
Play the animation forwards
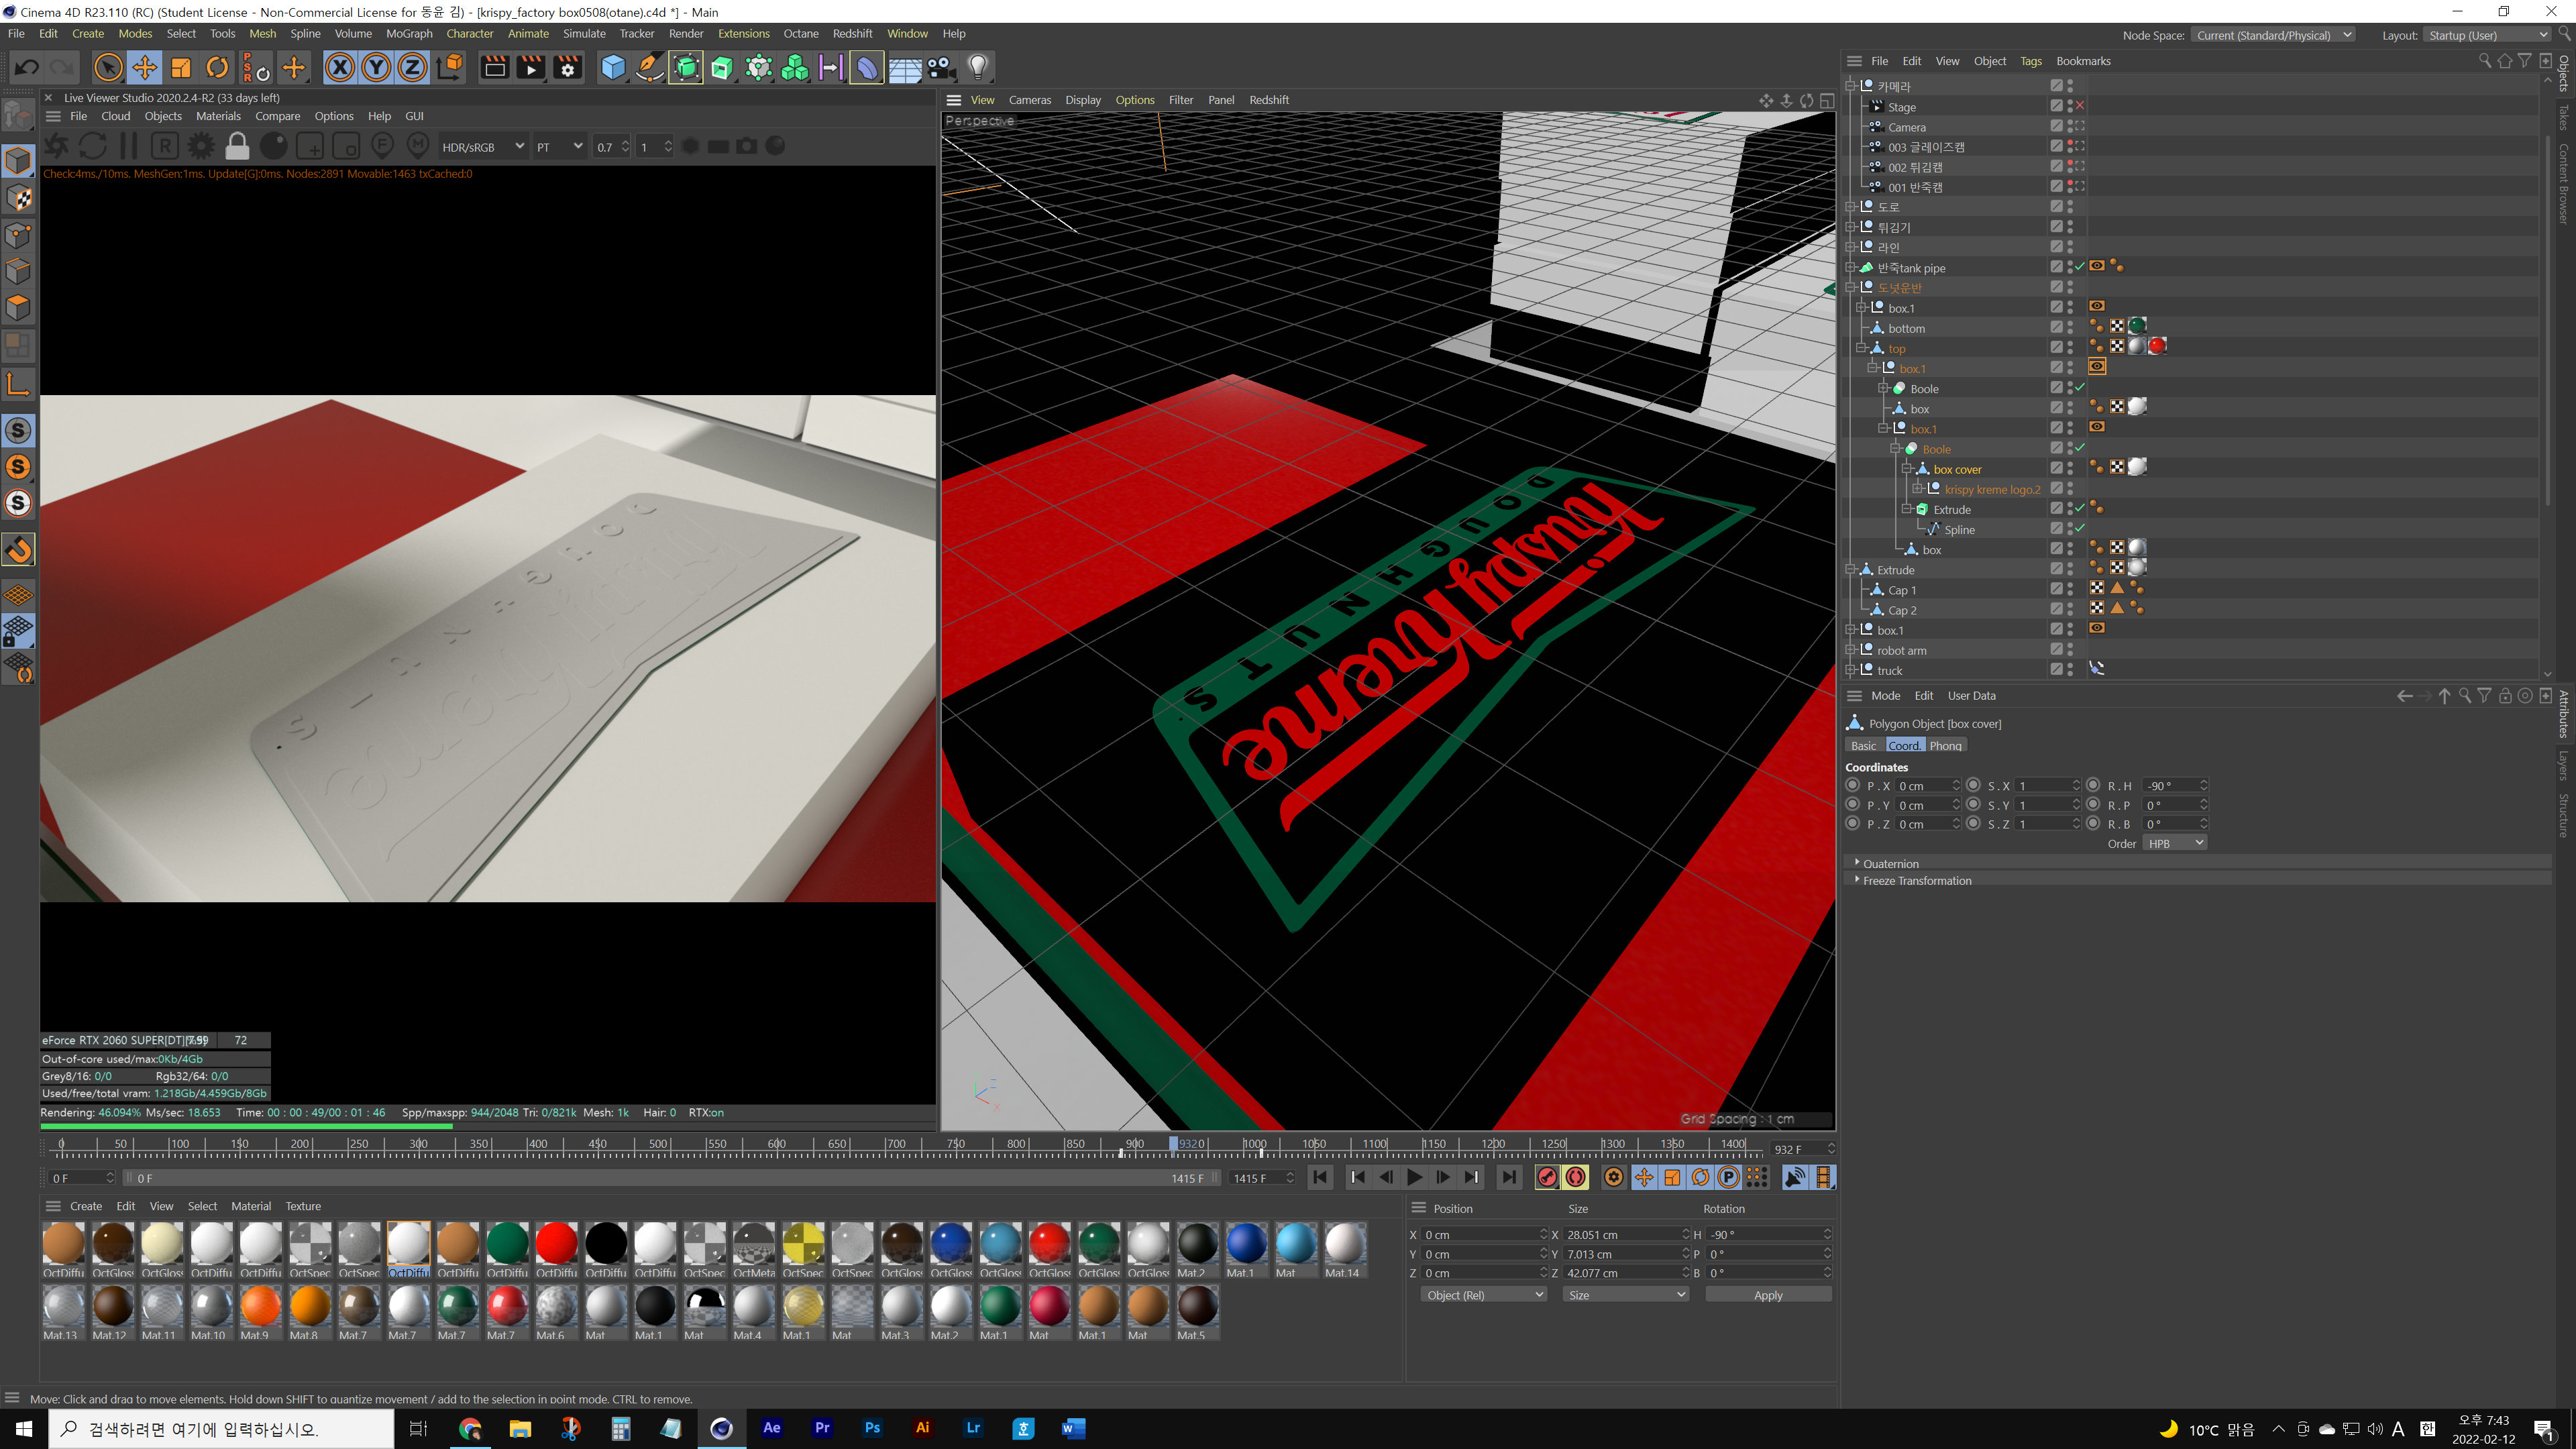click(1414, 1177)
